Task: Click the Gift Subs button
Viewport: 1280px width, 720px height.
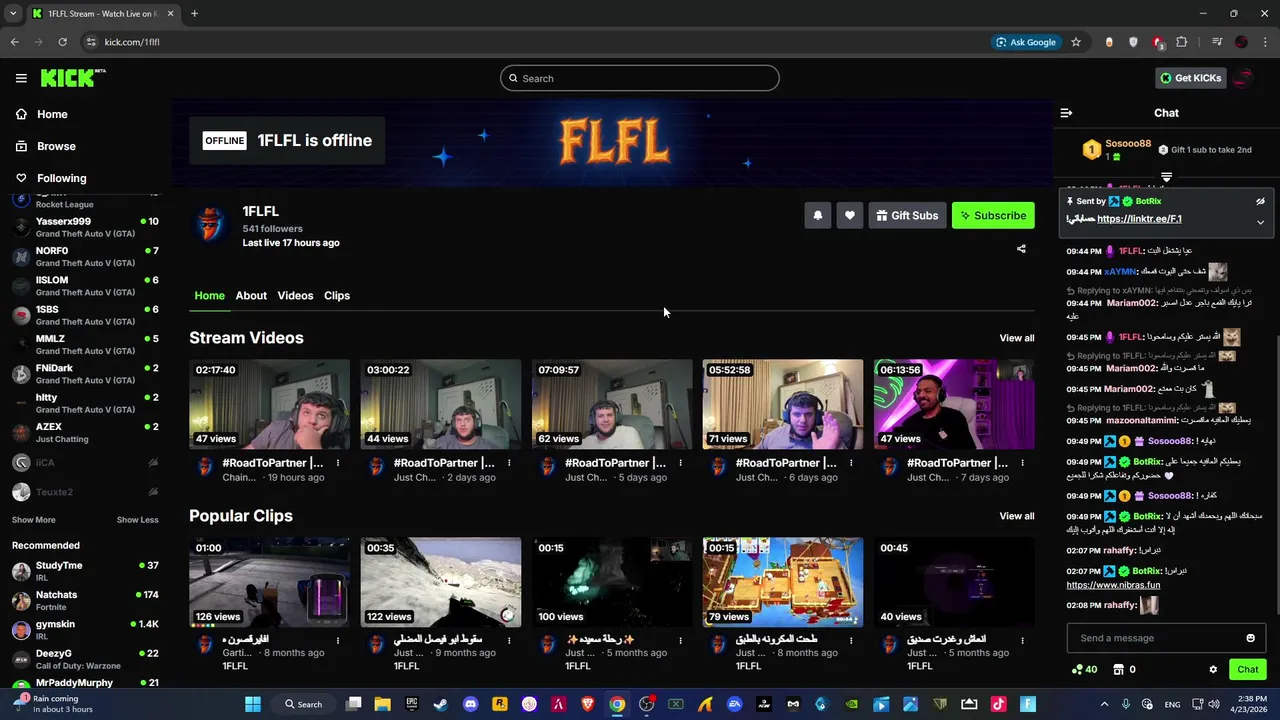Action: tap(907, 215)
